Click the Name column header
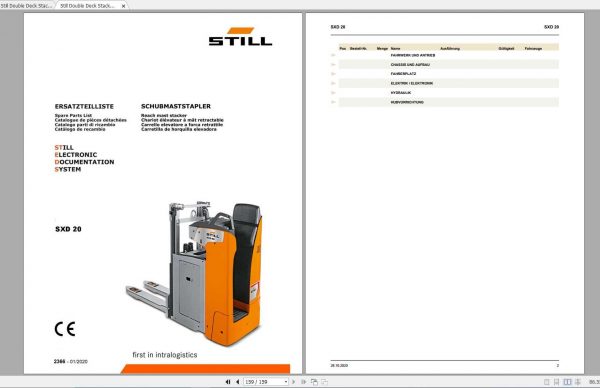The image size is (600, 388). point(395,49)
